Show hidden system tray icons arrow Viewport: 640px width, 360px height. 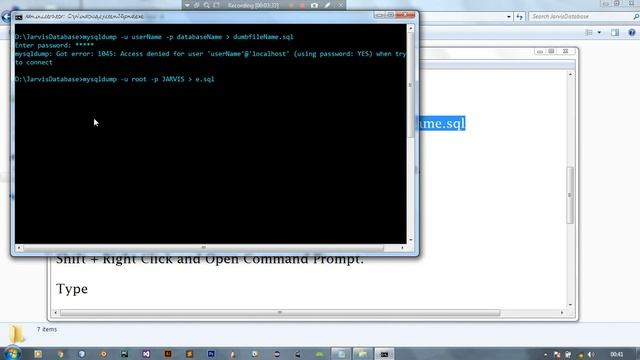[x=545, y=355]
